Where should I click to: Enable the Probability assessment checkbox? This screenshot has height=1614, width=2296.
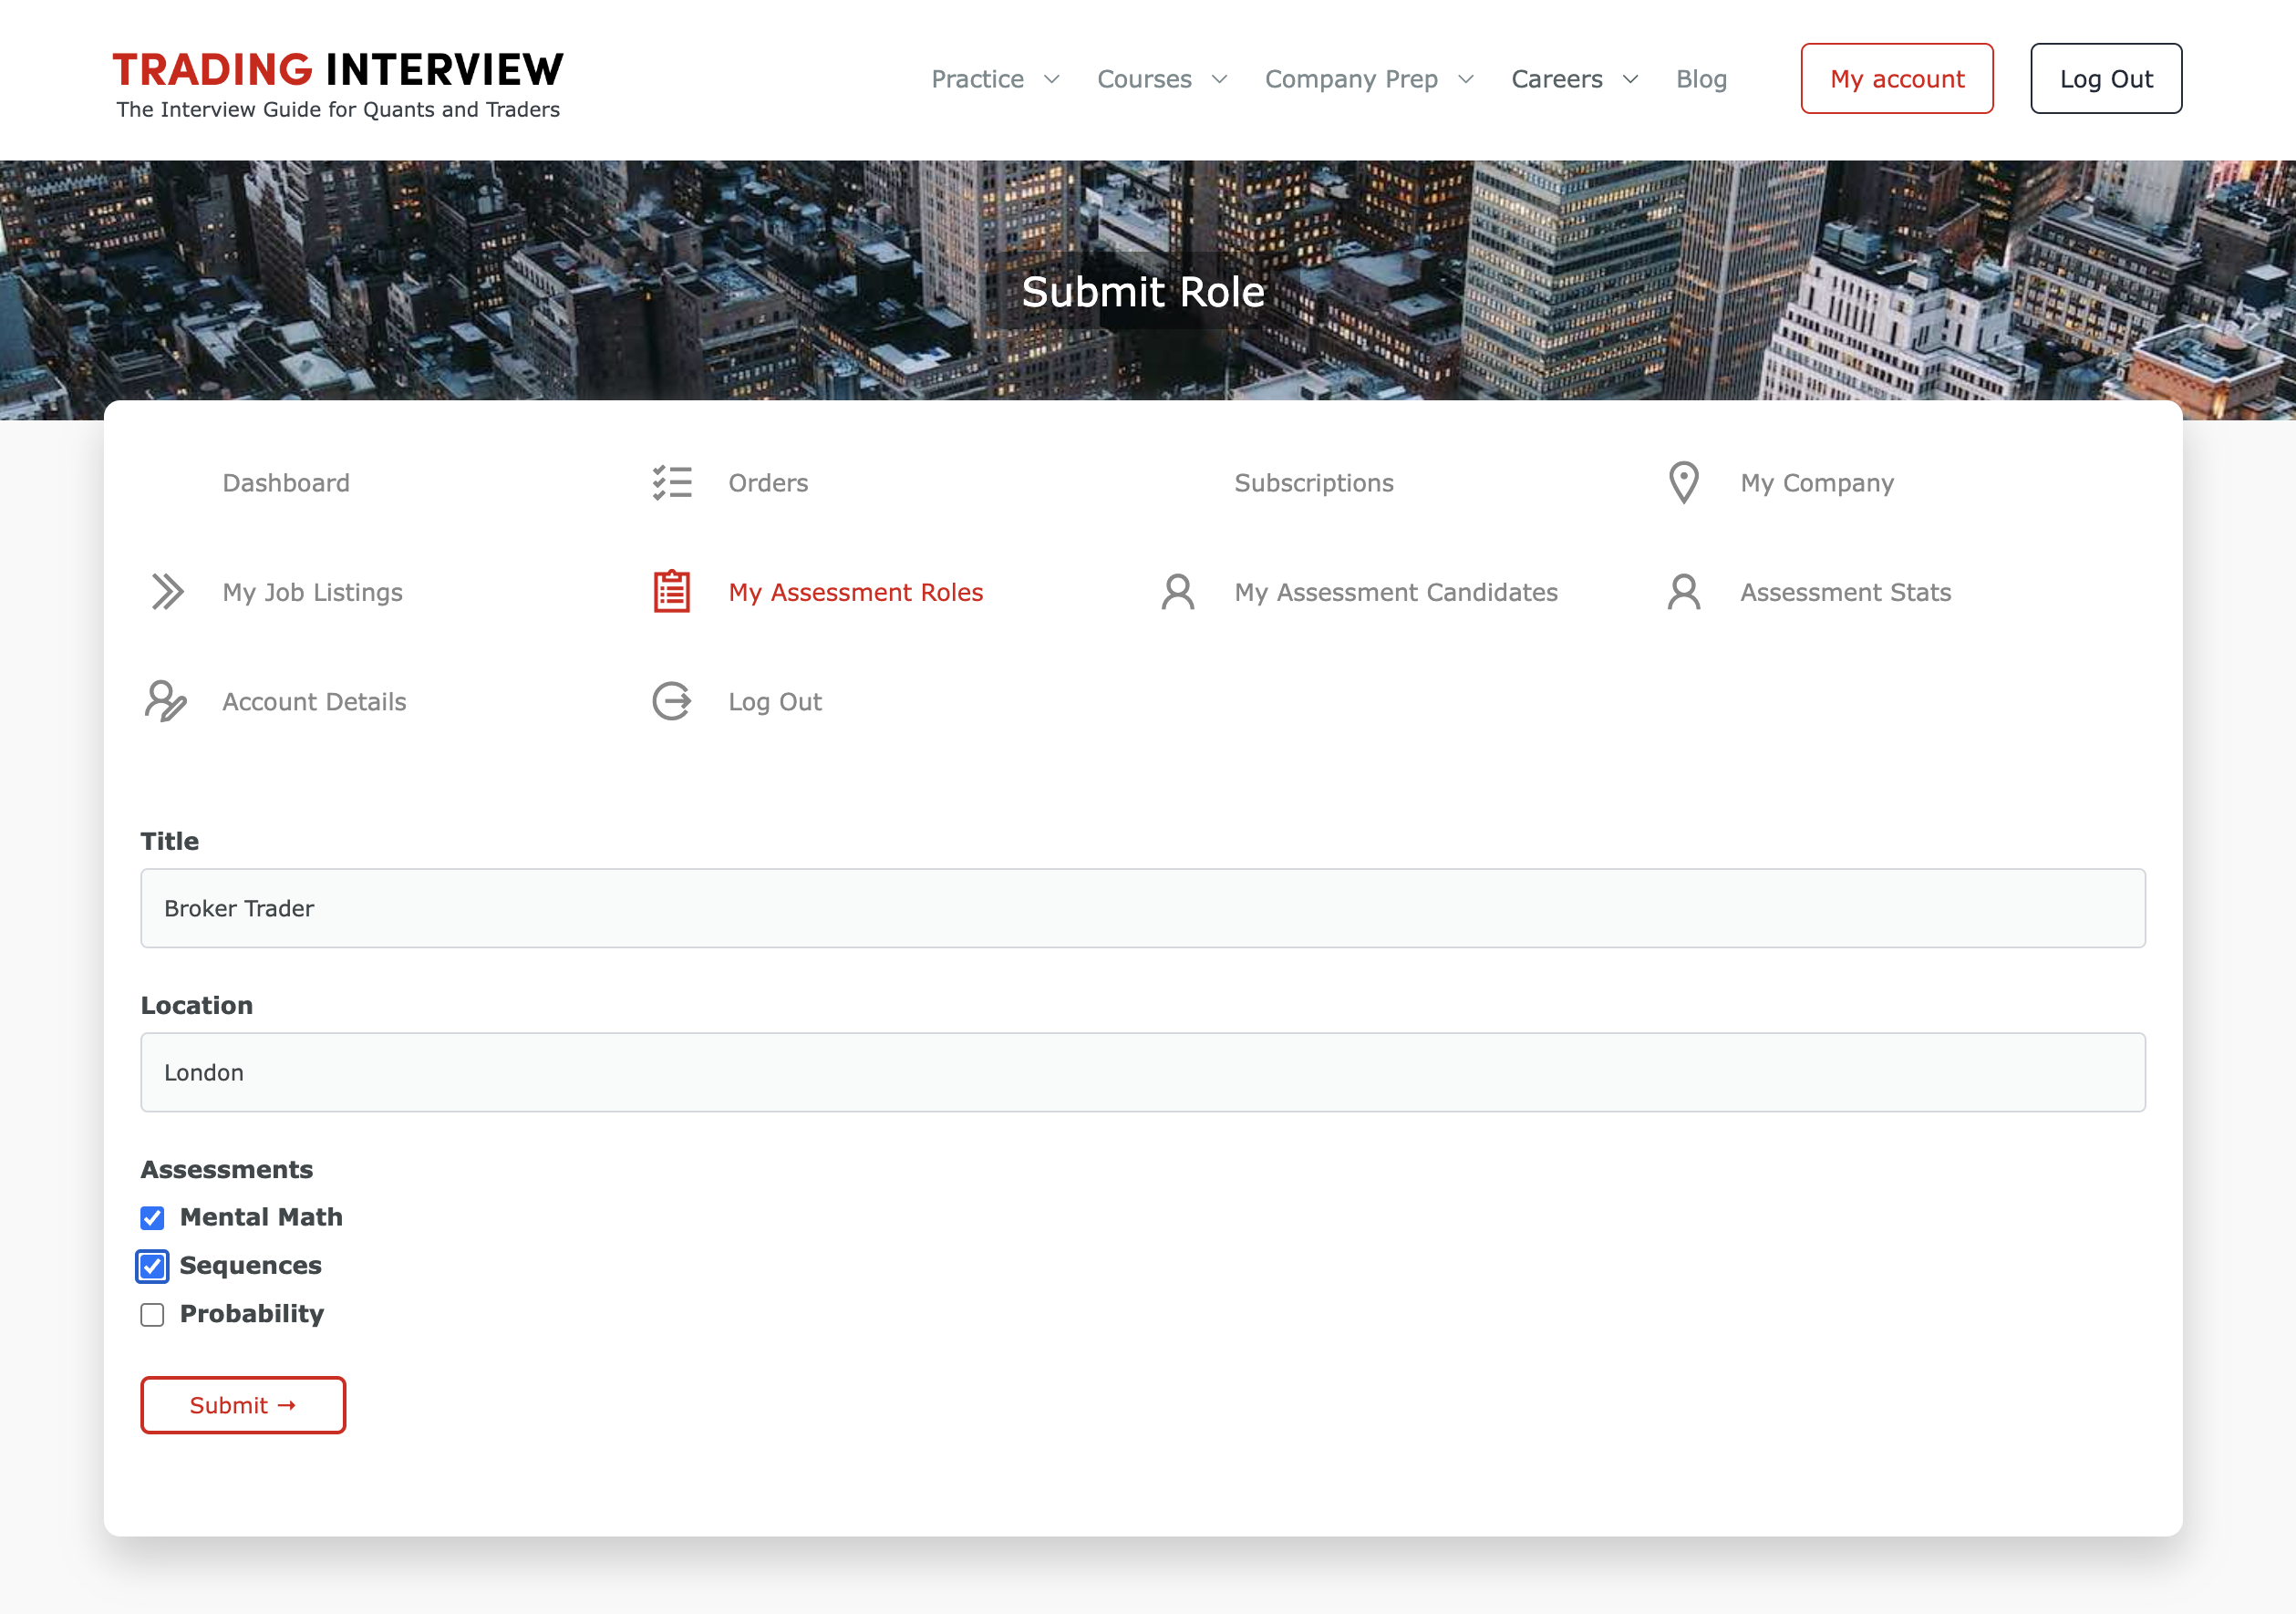(152, 1315)
